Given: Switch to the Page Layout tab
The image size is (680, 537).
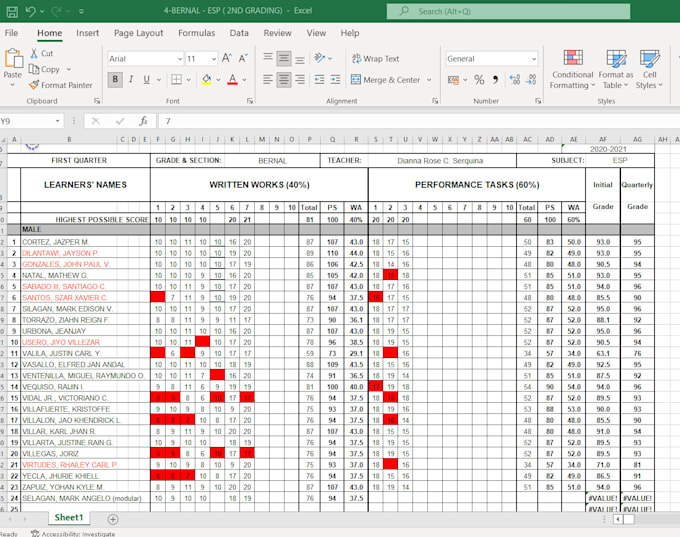Looking at the screenshot, I should point(138,33).
